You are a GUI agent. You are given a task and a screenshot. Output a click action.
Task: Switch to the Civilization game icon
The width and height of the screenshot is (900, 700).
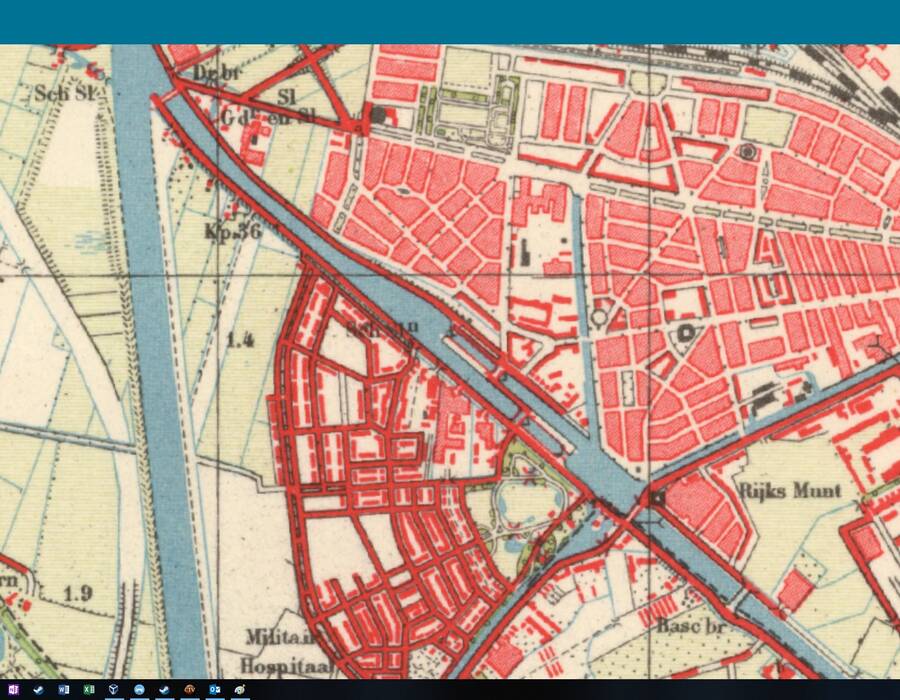pyautogui.click(x=189, y=689)
